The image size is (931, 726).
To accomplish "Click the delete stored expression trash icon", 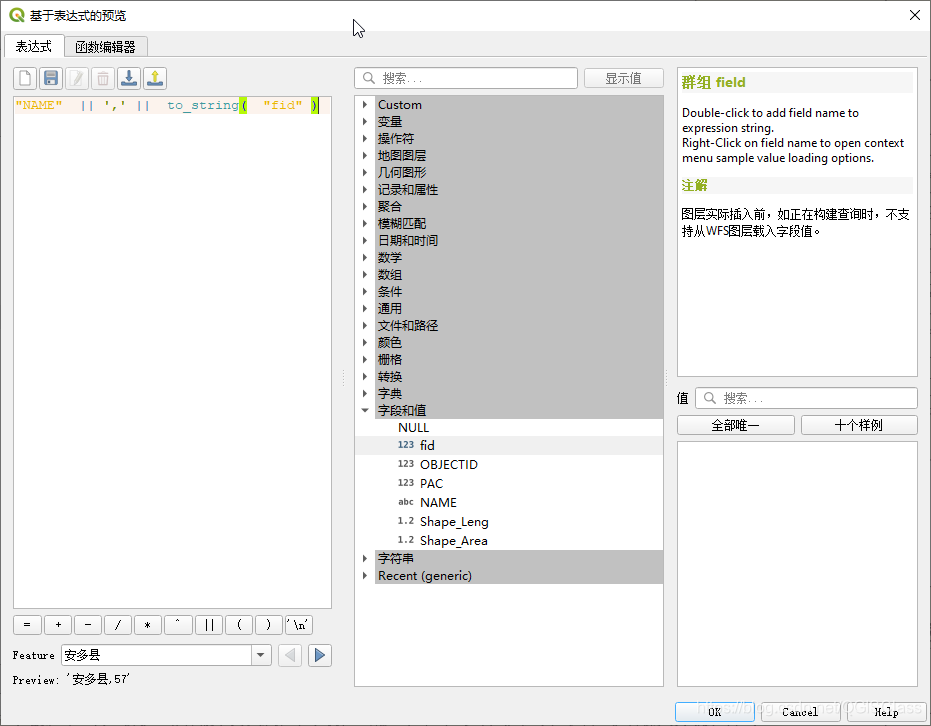I will pos(103,78).
